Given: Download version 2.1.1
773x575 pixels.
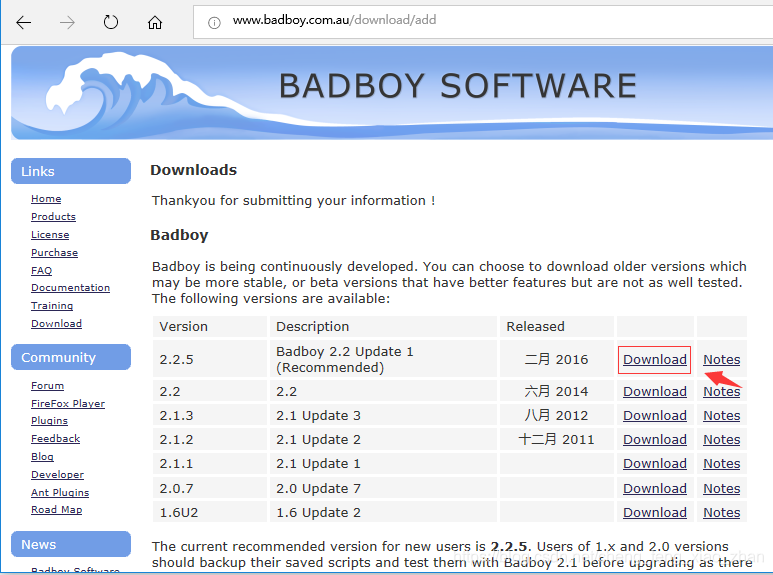Looking at the screenshot, I should (655, 464).
